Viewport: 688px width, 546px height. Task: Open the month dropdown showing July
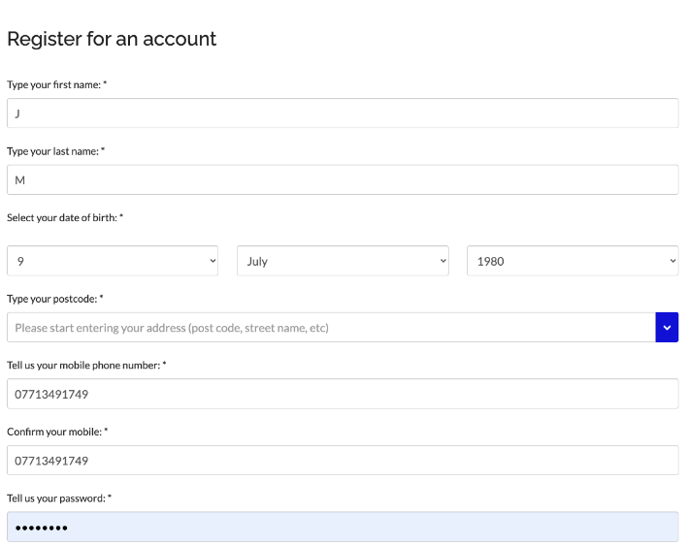point(343,261)
